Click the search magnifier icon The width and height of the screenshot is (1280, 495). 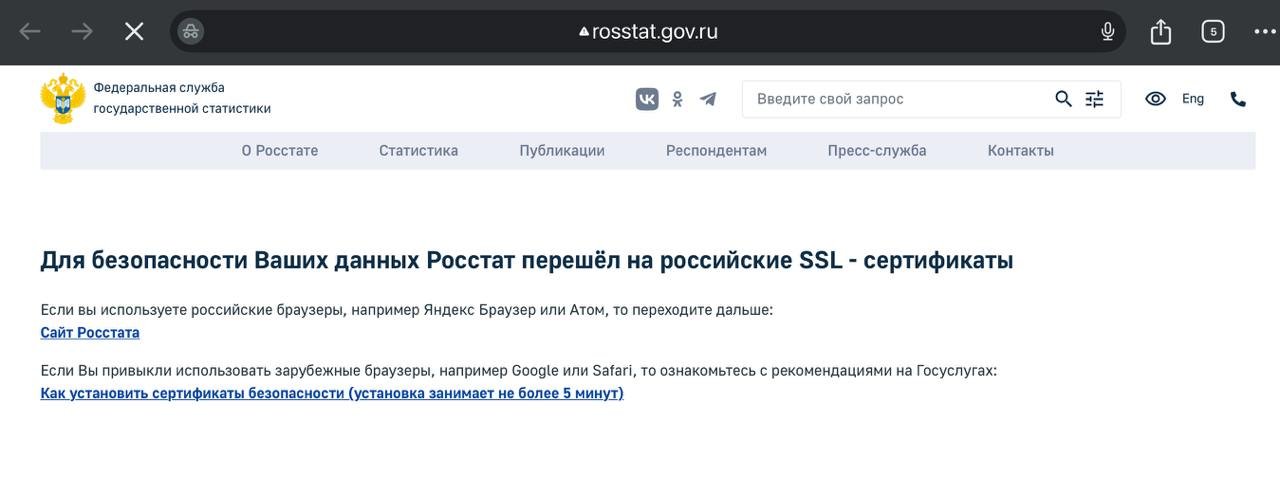(1063, 99)
